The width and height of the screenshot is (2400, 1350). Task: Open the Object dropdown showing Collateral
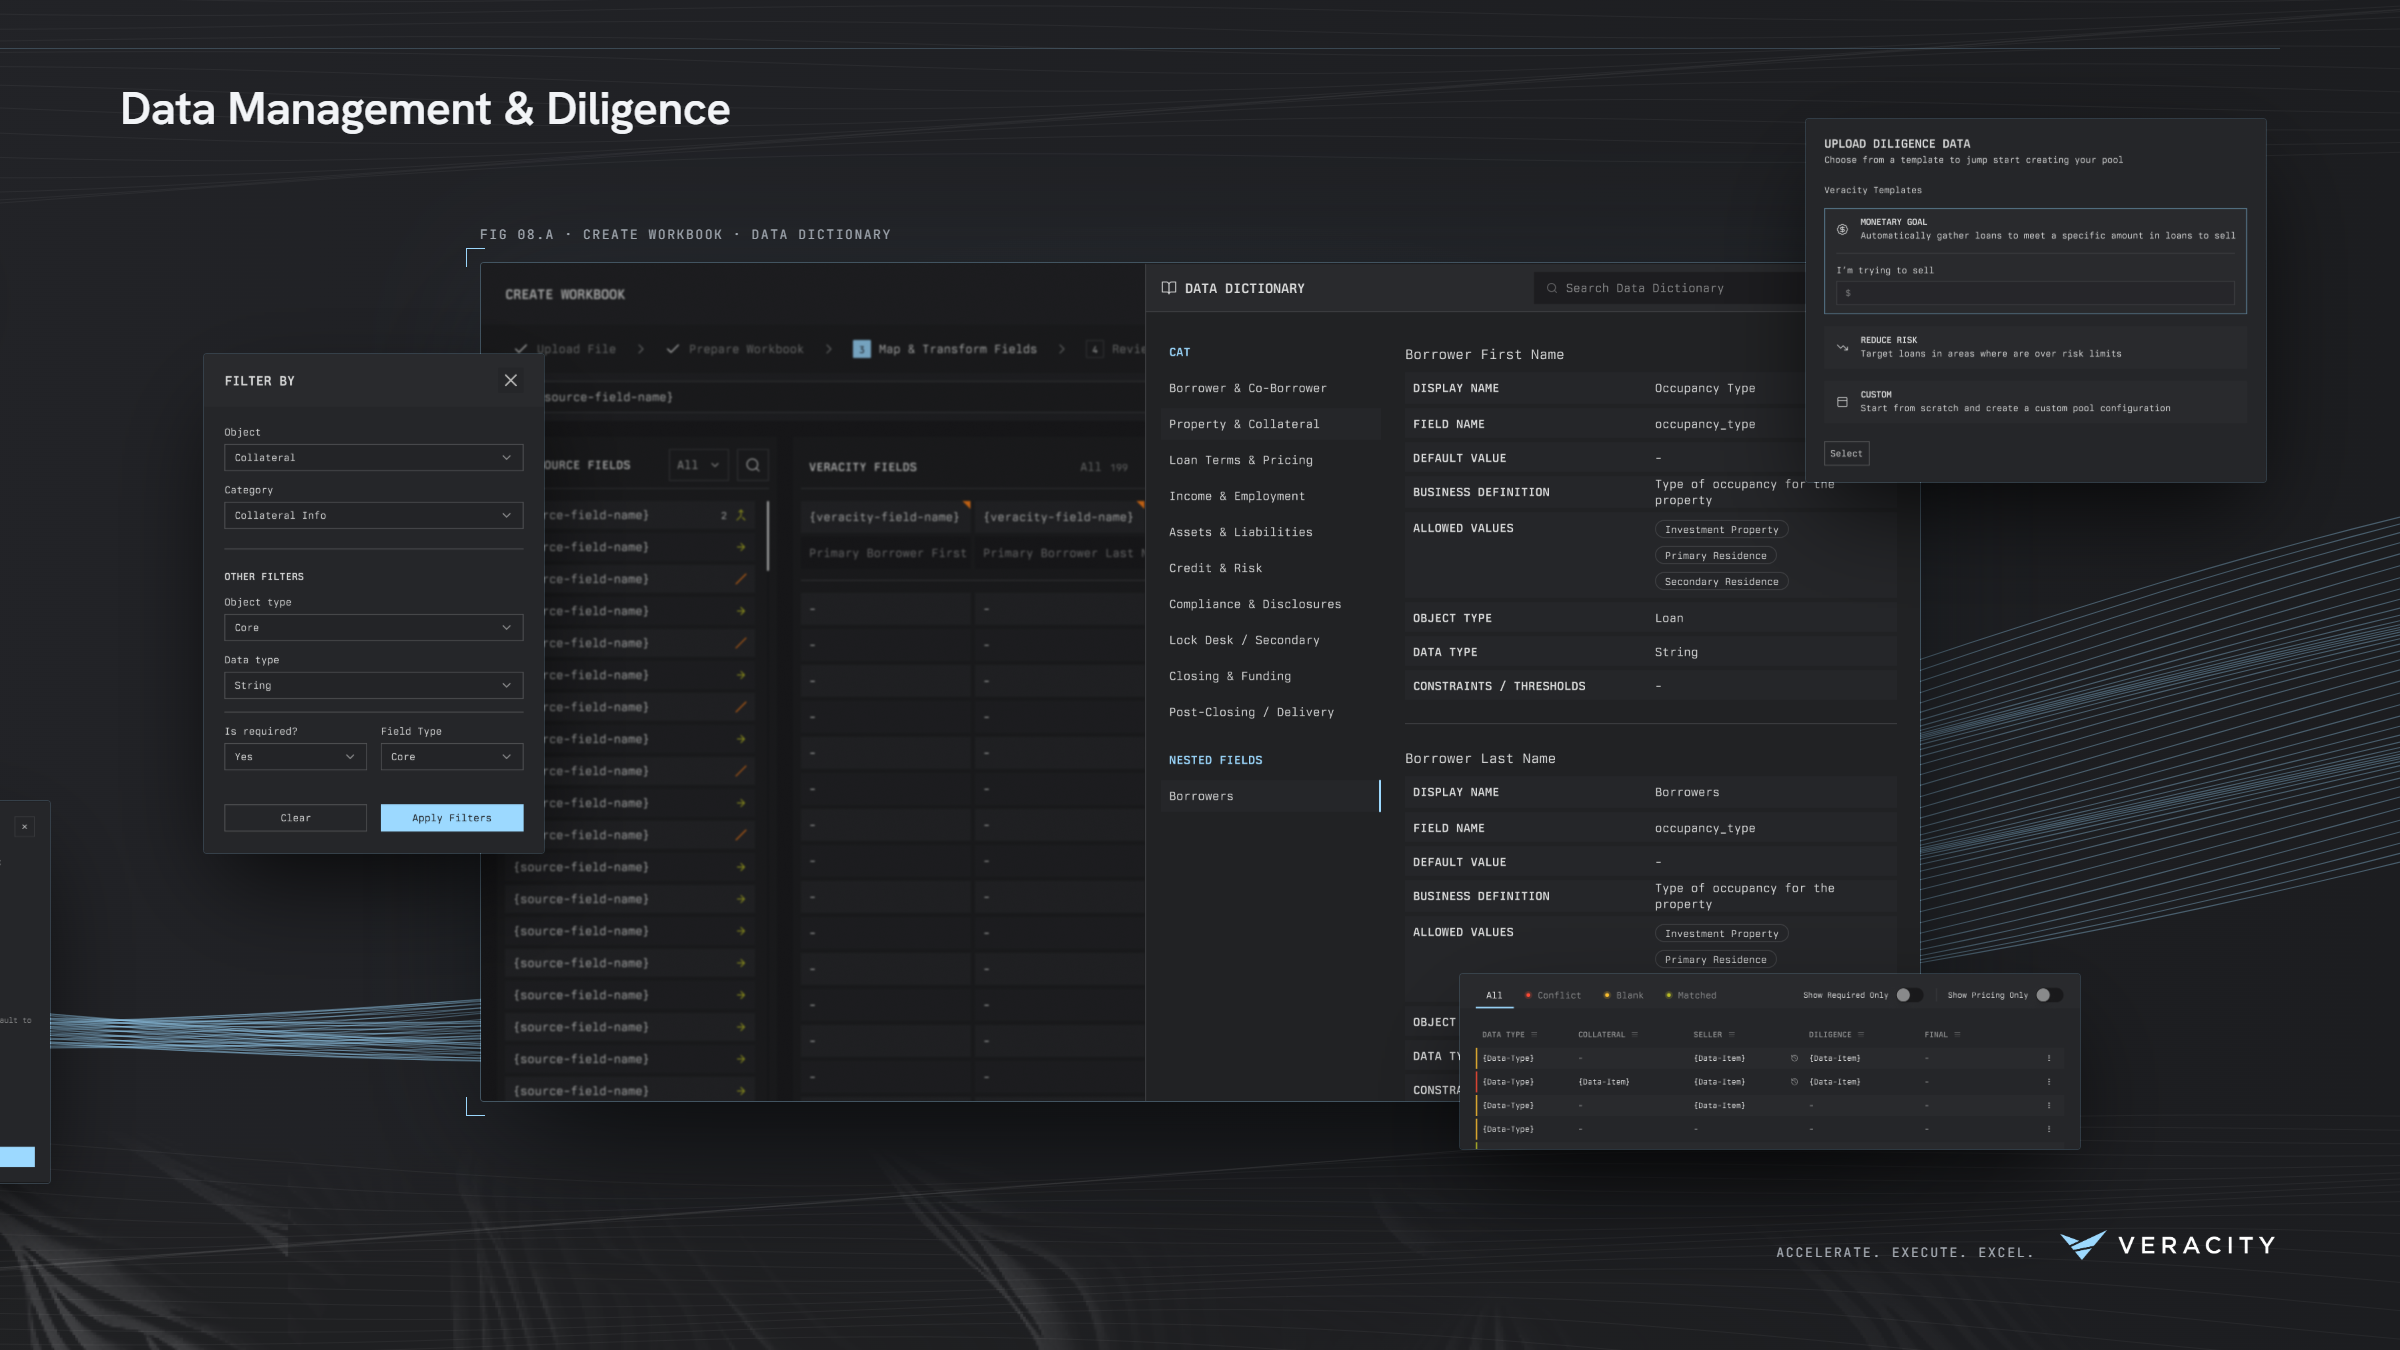point(374,457)
